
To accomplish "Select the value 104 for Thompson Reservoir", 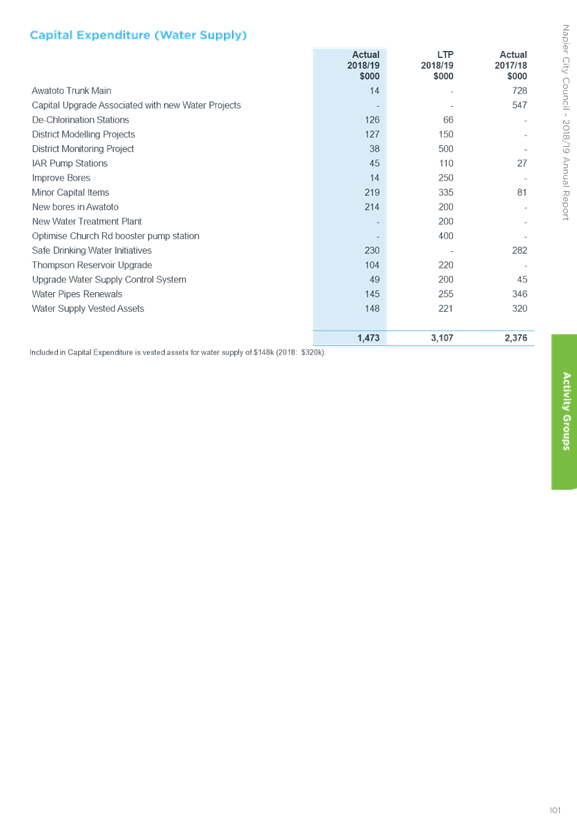I will tap(372, 265).
